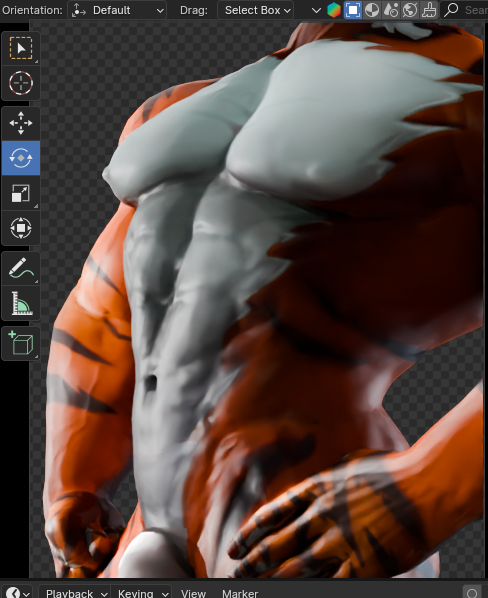488x598 pixels.
Task: Click the magnifier search field
Action: (464, 10)
